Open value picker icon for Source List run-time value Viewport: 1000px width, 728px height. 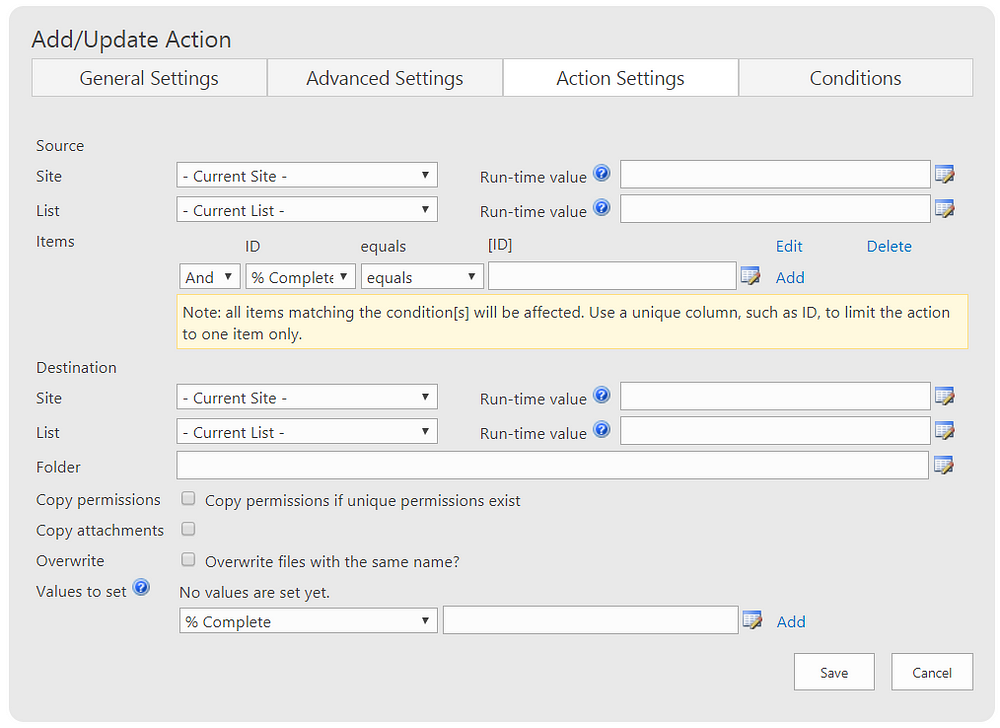coord(944,209)
